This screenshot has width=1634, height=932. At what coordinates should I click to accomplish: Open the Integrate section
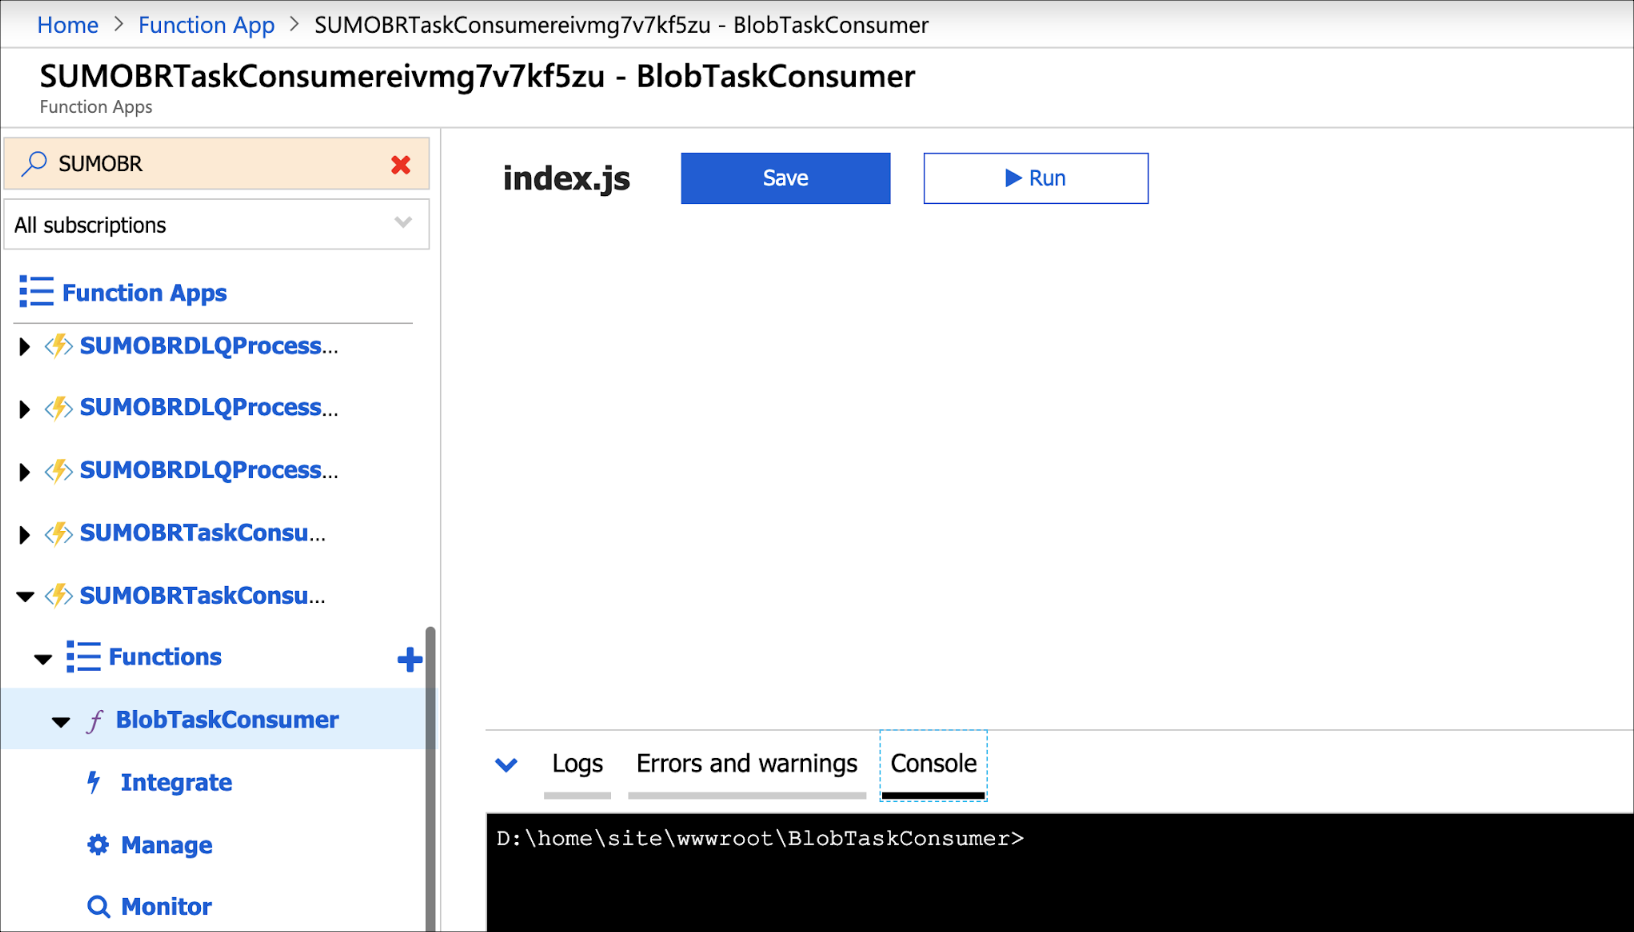coord(176,782)
